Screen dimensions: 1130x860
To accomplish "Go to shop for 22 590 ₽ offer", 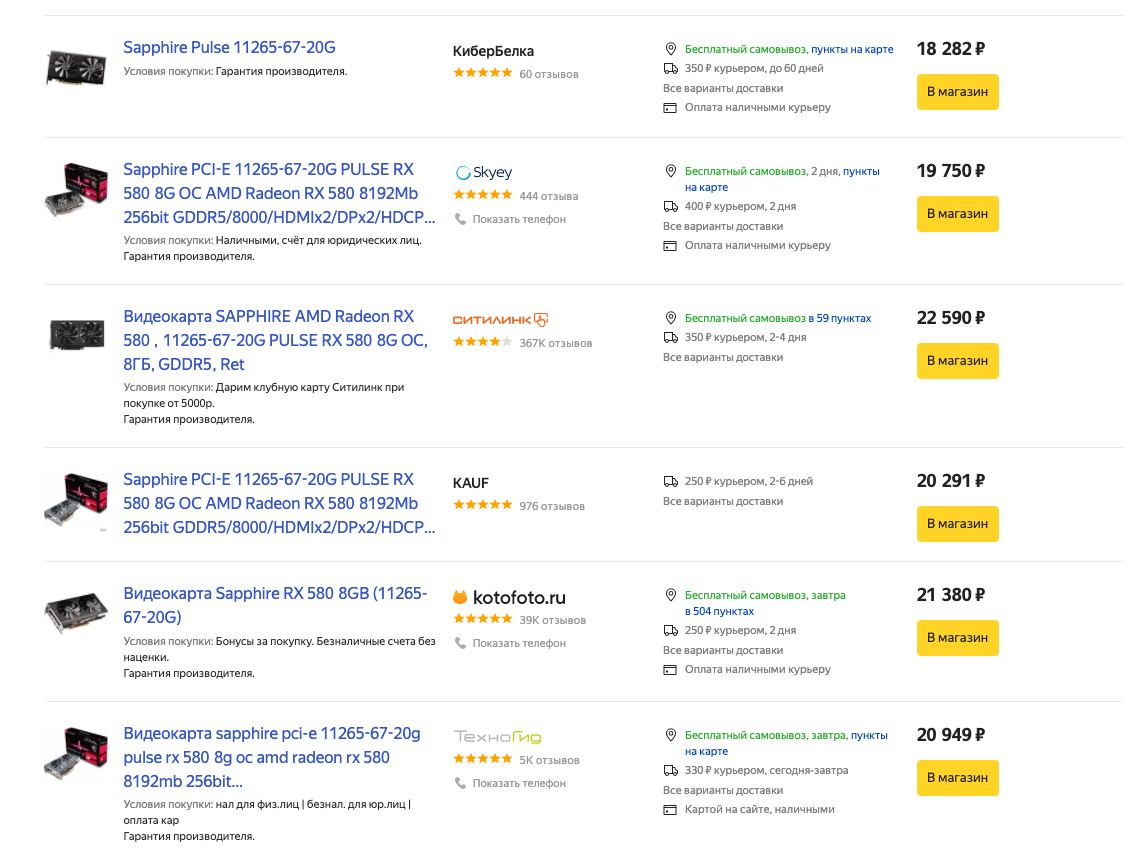I will [957, 360].
